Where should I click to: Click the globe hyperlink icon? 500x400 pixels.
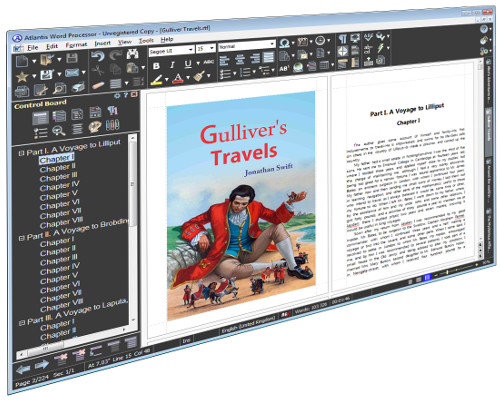click(298, 67)
